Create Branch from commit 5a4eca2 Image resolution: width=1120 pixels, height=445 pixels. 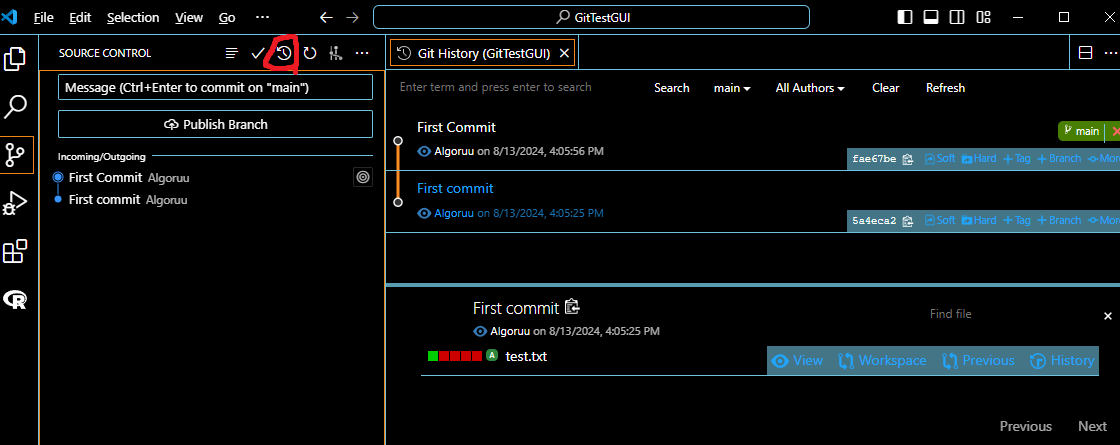(x=1059, y=220)
